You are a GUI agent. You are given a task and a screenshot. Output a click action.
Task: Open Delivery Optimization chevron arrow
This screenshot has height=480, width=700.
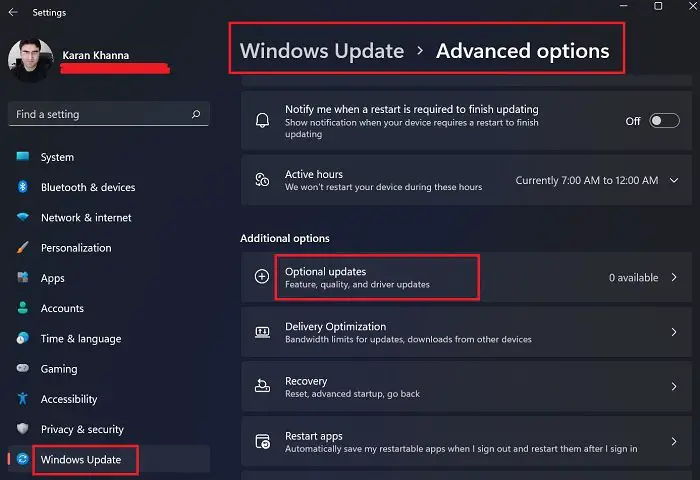click(x=674, y=332)
